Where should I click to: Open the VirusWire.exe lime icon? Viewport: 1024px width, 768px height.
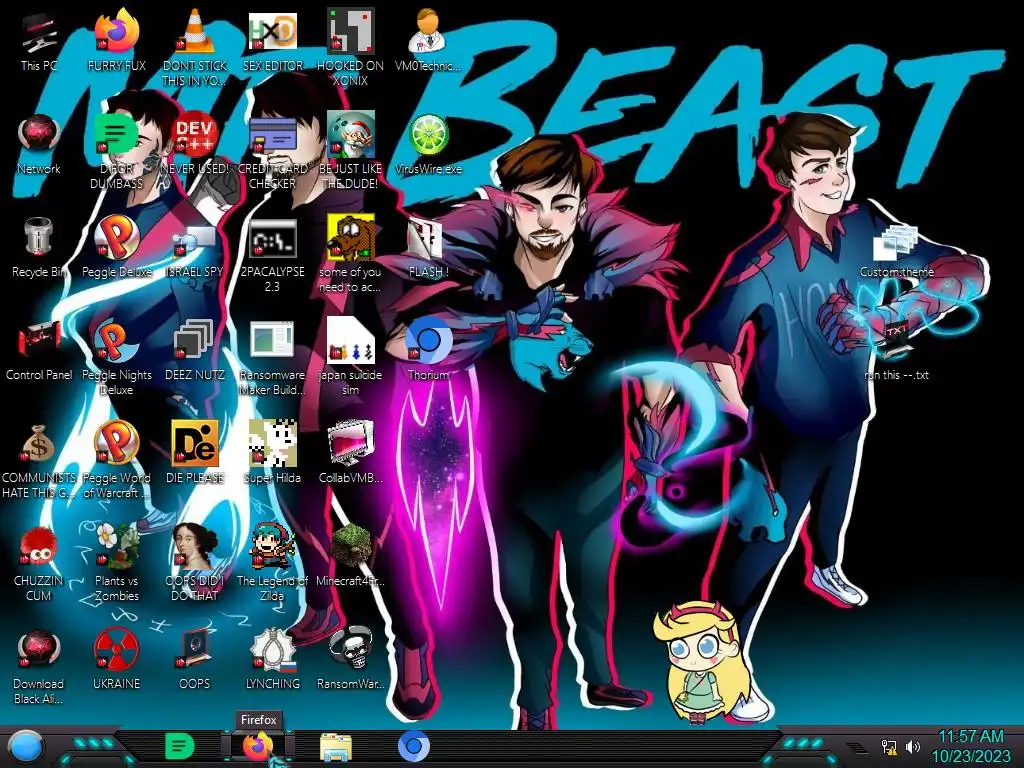(428, 135)
